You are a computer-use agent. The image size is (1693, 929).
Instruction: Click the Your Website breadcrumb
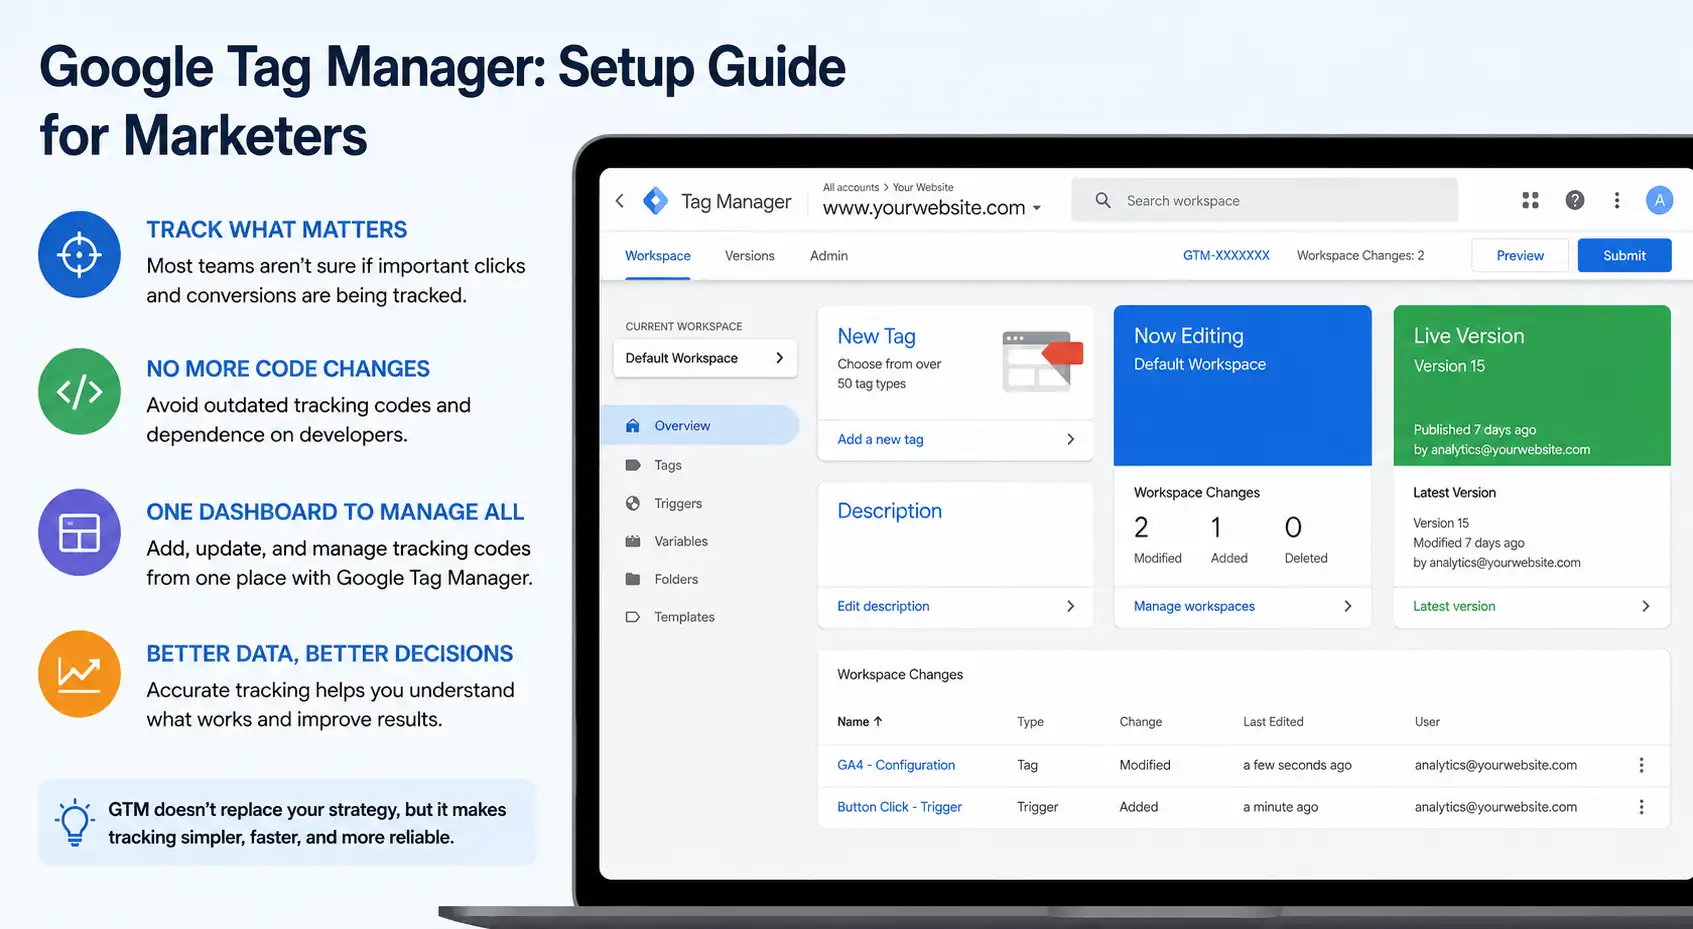pyautogui.click(x=923, y=187)
